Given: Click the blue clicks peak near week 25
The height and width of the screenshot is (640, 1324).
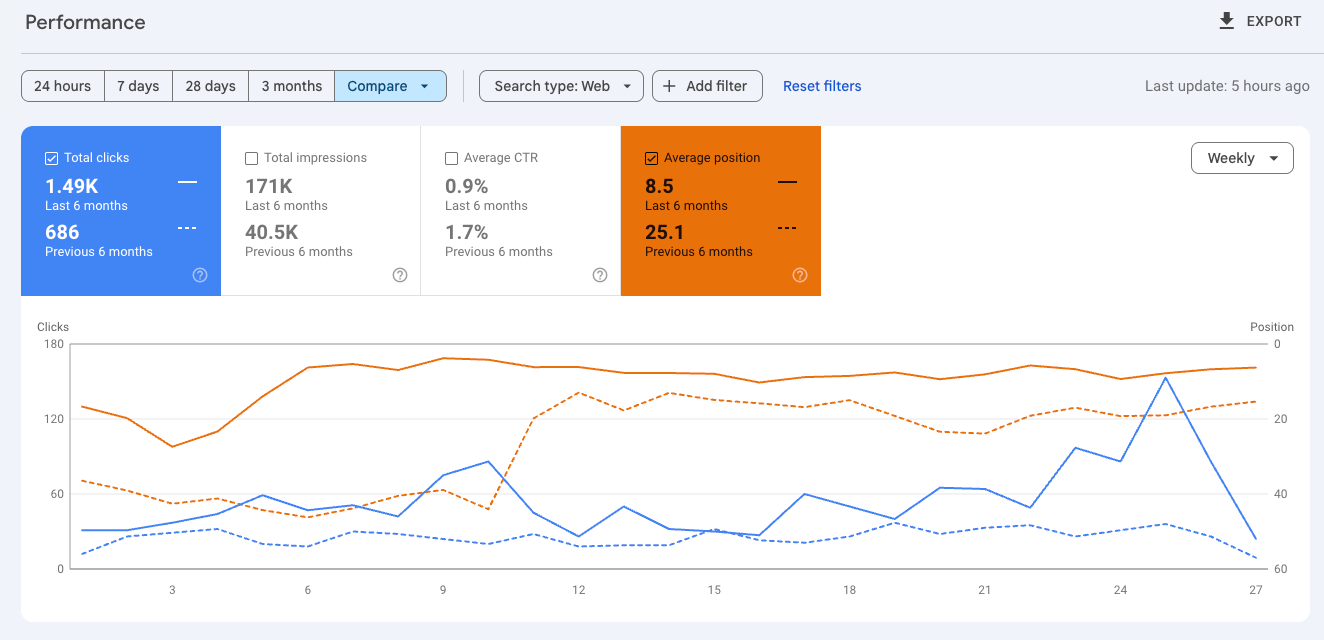Looking at the screenshot, I should [x=1166, y=377].
